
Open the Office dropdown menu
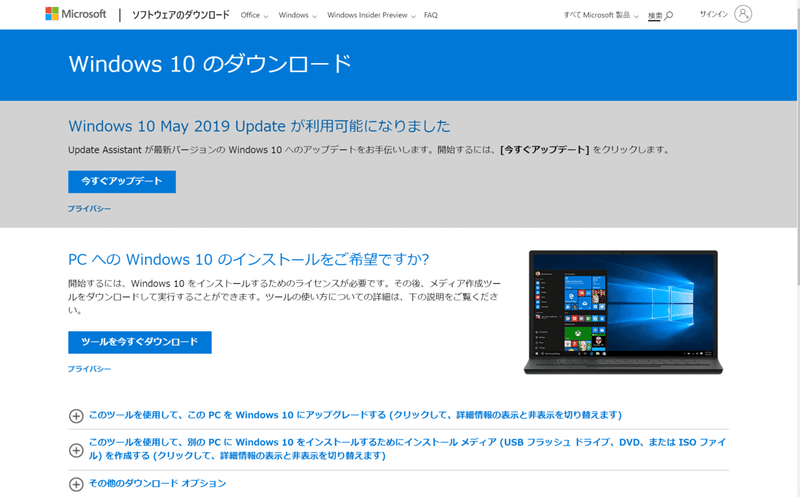click(x=254, y=15)
